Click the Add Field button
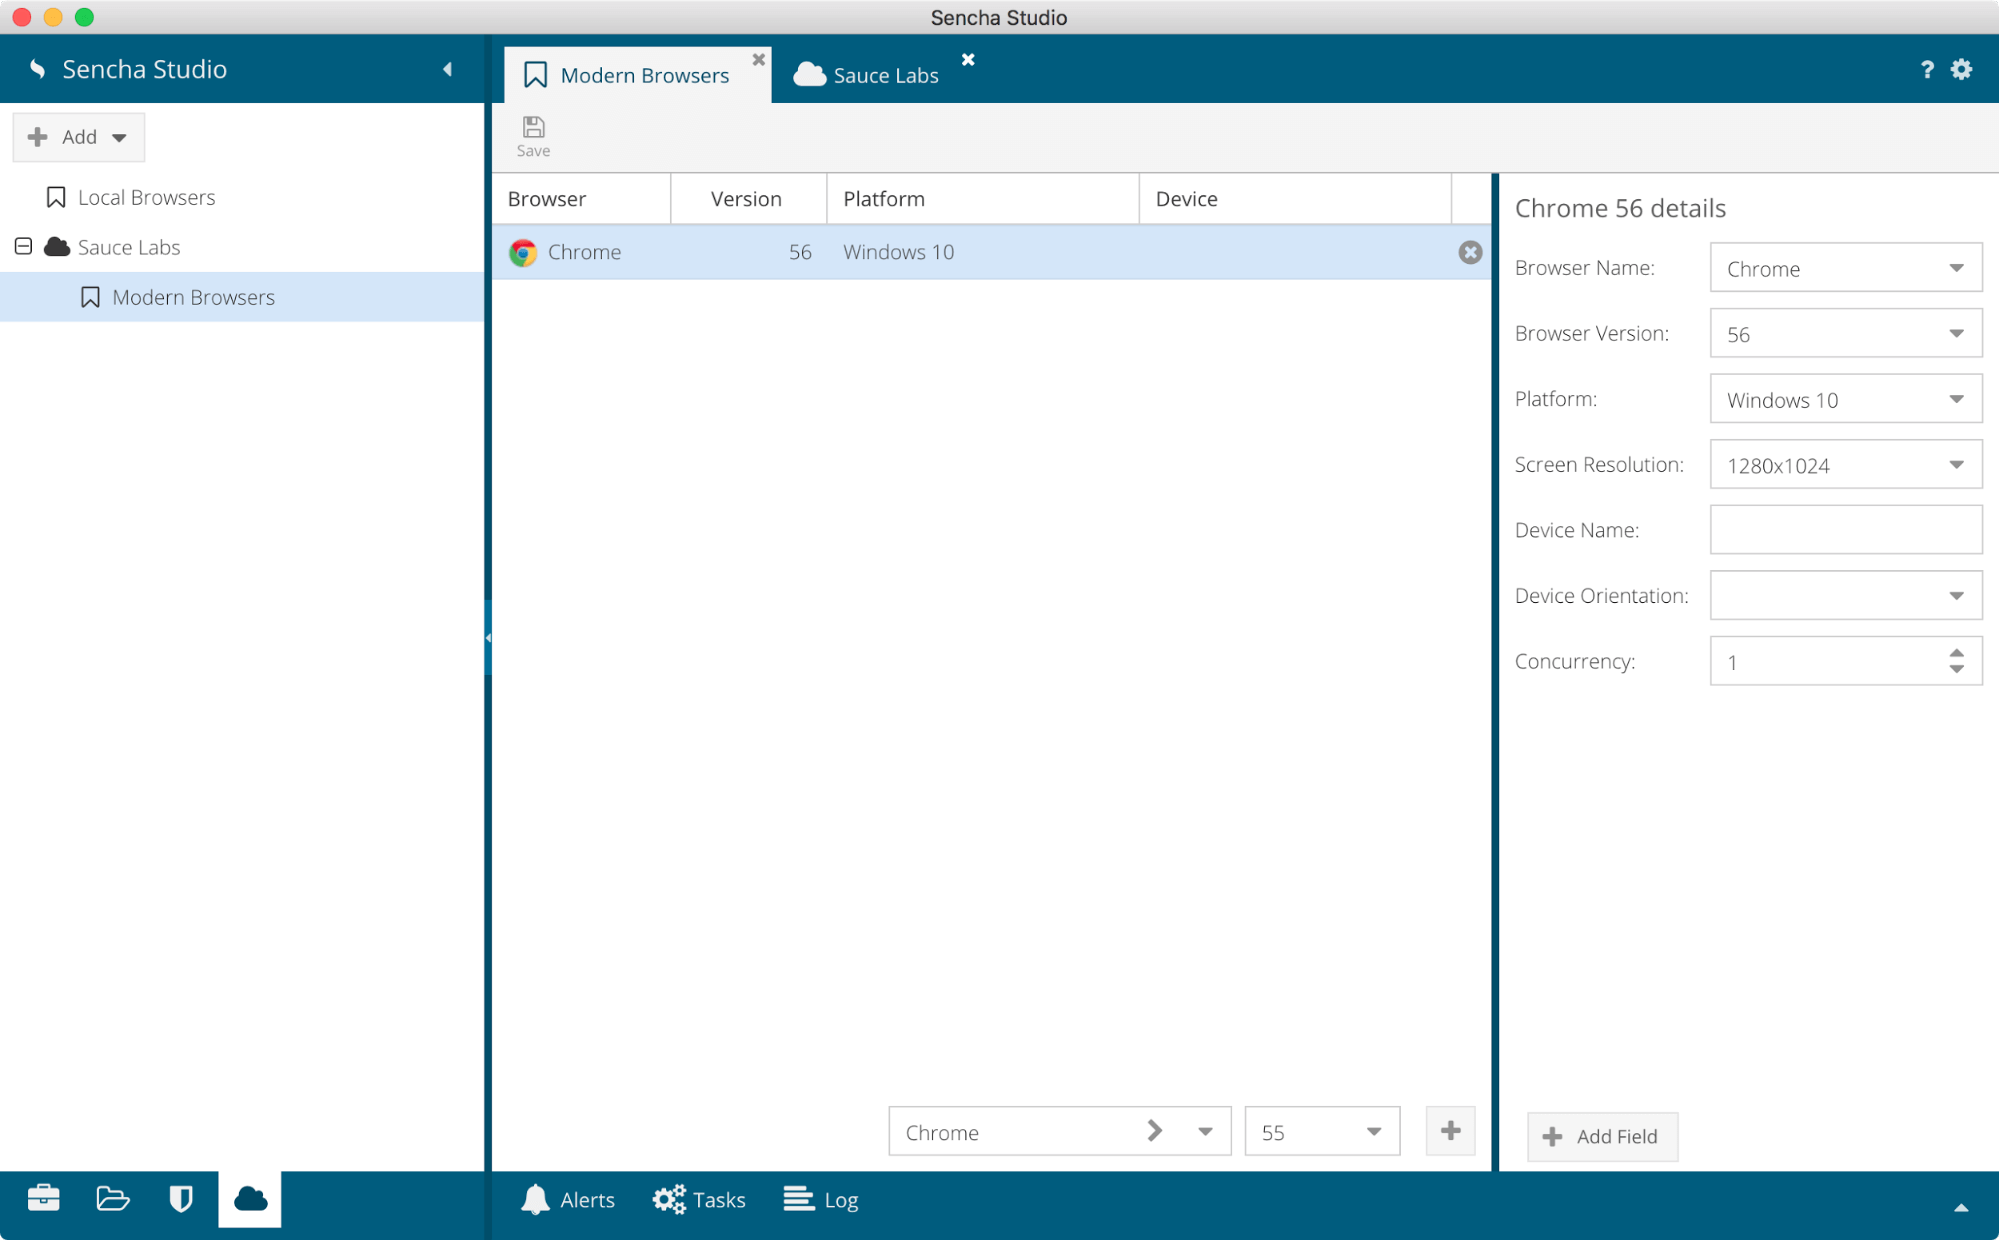 1602,1136
